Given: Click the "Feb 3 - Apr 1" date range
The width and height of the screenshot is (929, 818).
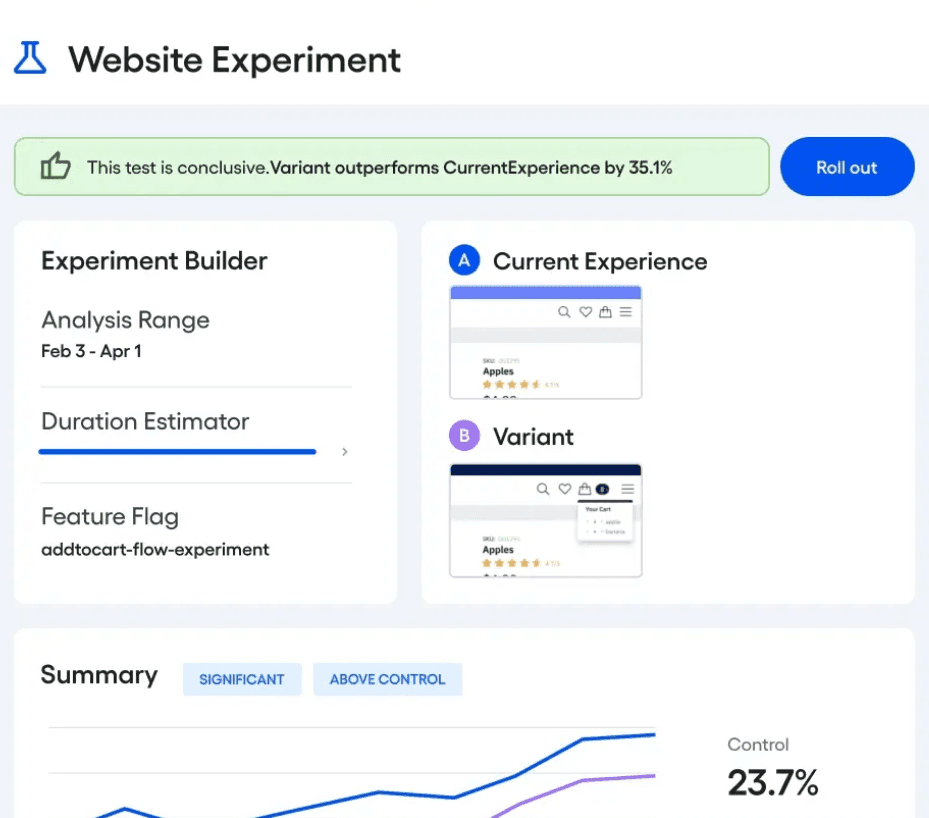Looking at the screenshot, I should (91, 351).
